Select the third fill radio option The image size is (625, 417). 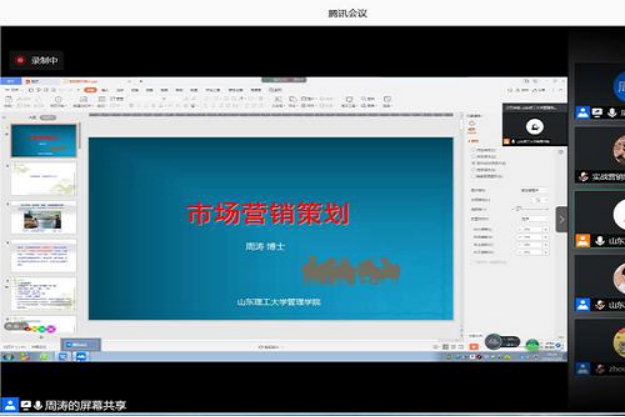point(473,163)
